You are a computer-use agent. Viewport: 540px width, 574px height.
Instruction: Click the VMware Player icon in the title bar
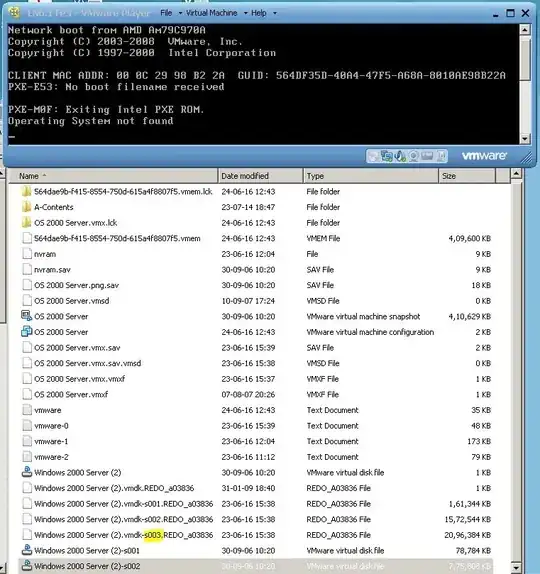[14, 12]
